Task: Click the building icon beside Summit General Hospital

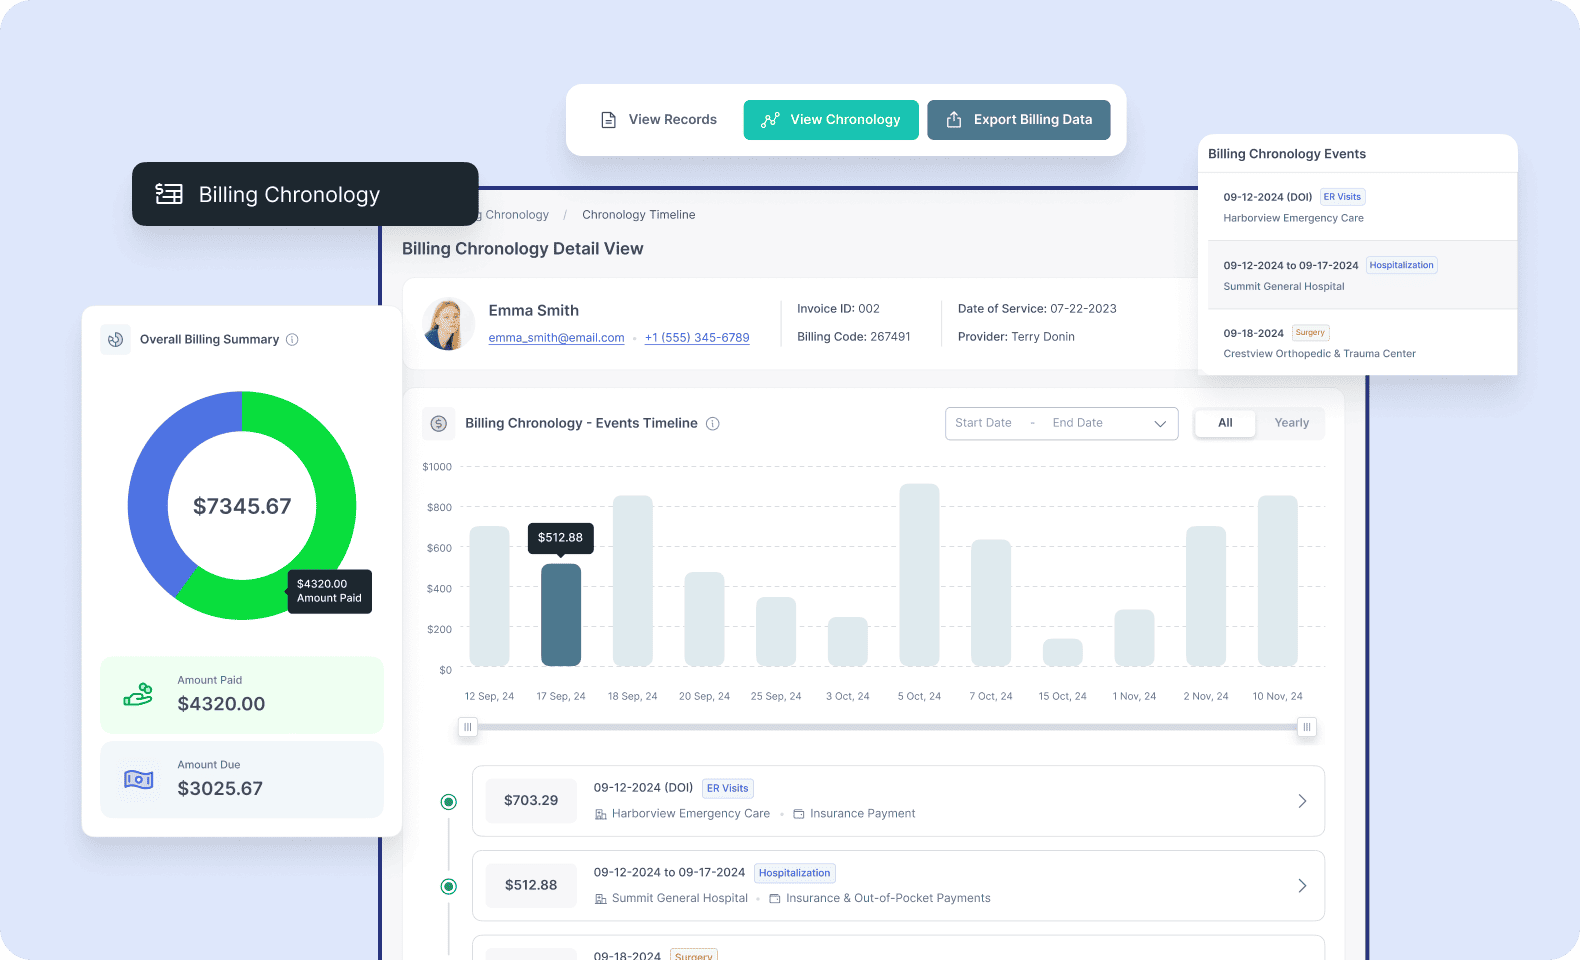Action: [x=601, y=899]
